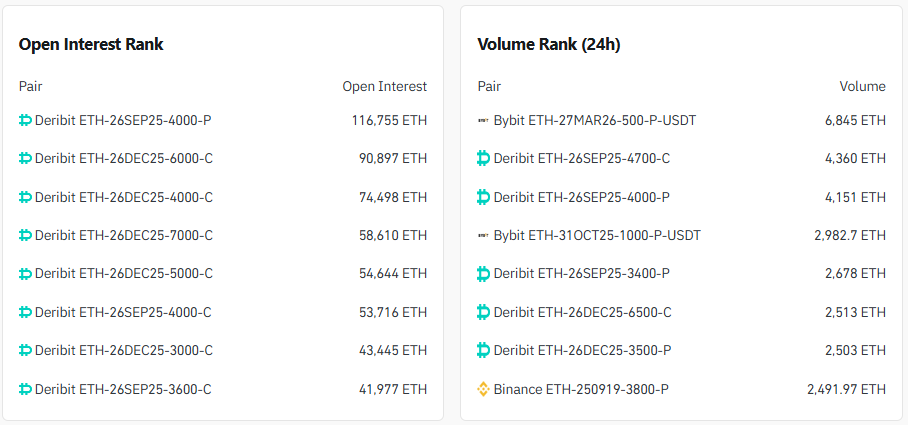This screenshot has width=908, height=425.
Task: Select the 41,977 ETH open interest value
Action: 393,389
